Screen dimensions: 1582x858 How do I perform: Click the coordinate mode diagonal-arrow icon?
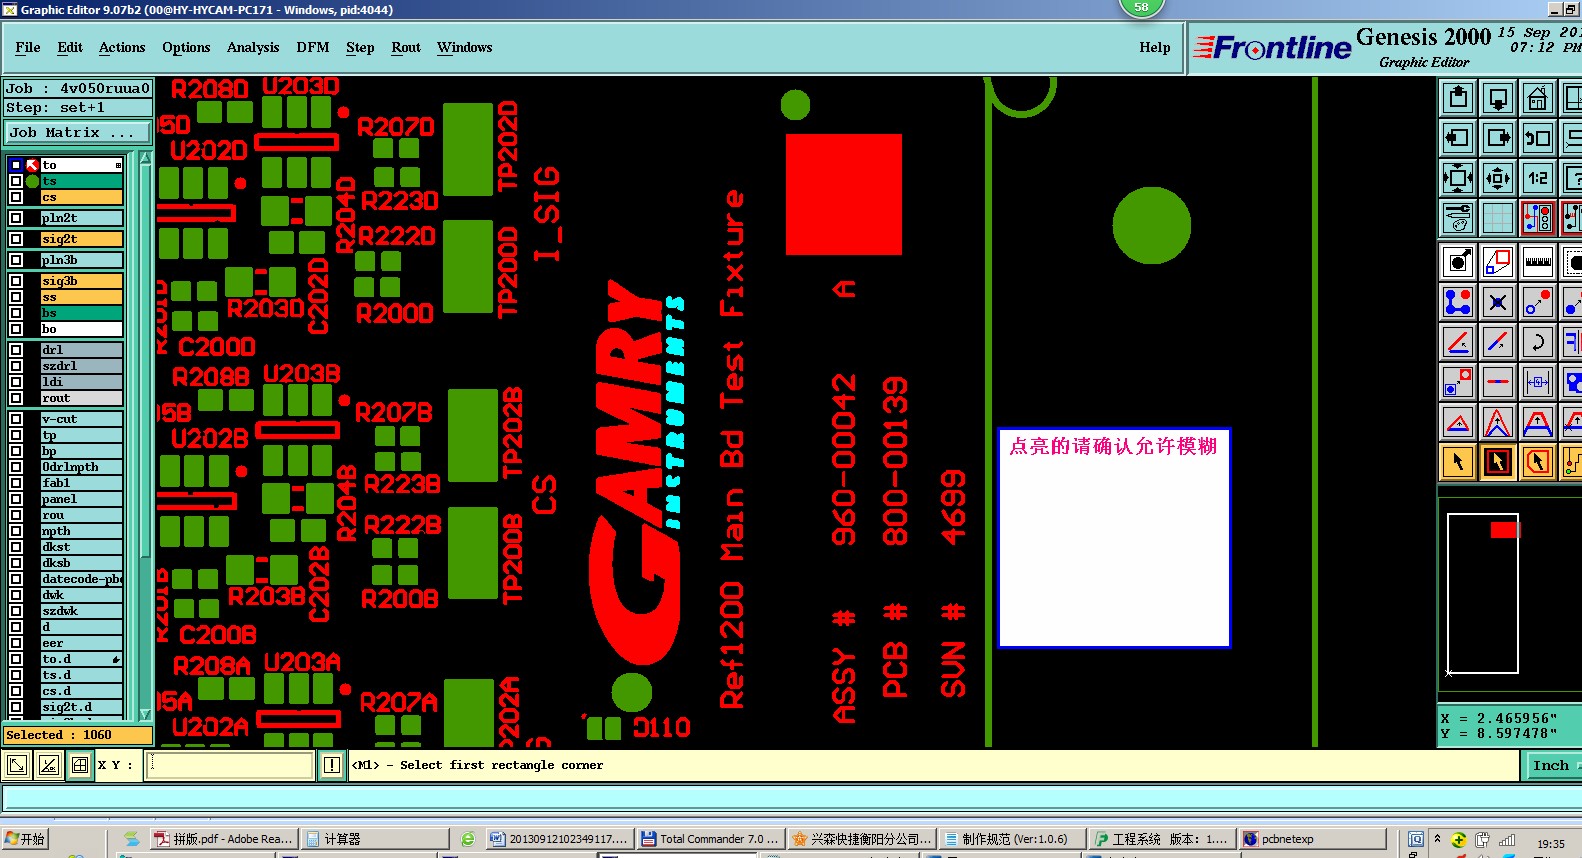tap(17, 766)
